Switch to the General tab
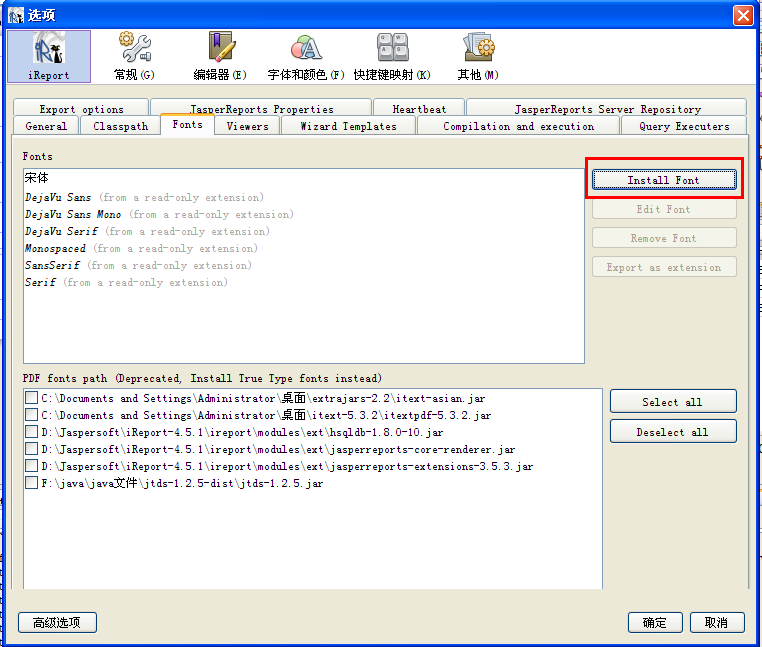Viewport: 762px width, 647px height. pyautogui.click(x=46, y=126)
